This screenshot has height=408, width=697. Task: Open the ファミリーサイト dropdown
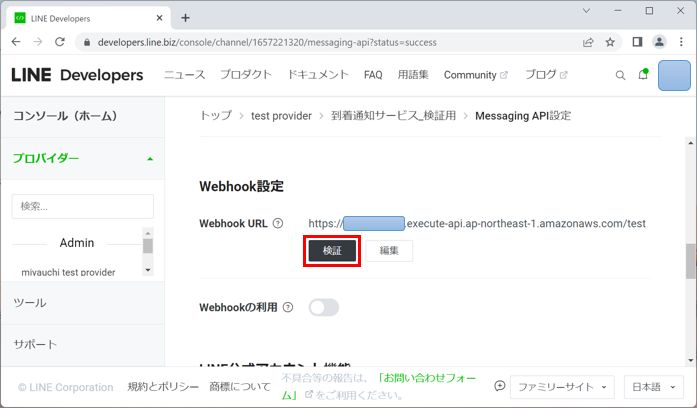562,387
